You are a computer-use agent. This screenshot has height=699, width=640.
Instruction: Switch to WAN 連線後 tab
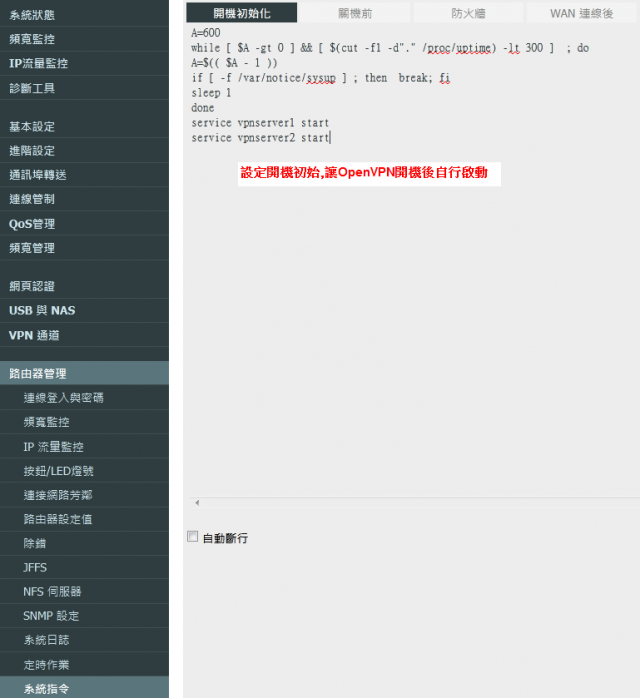click(x=582, y=13)
